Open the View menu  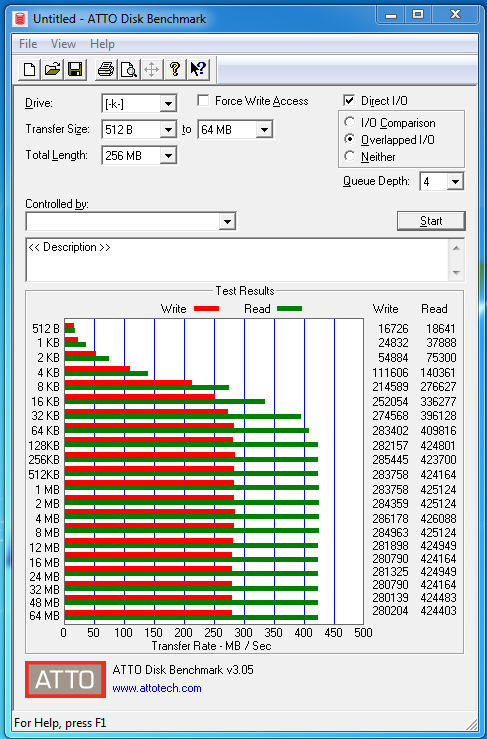(63, 44)
